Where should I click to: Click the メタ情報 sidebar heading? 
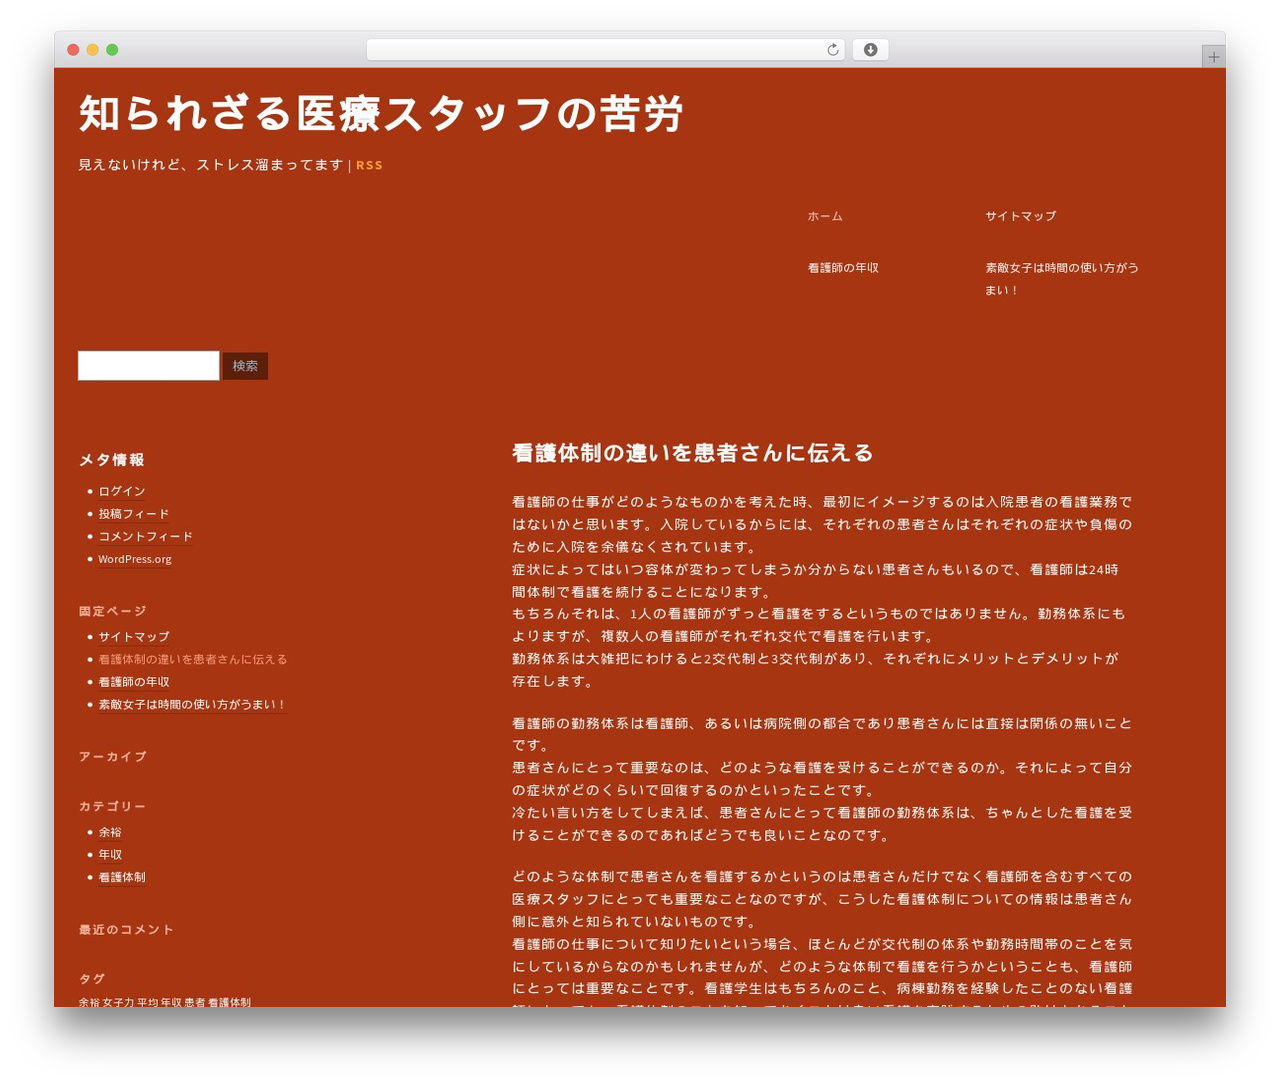(x=112, y=460)
